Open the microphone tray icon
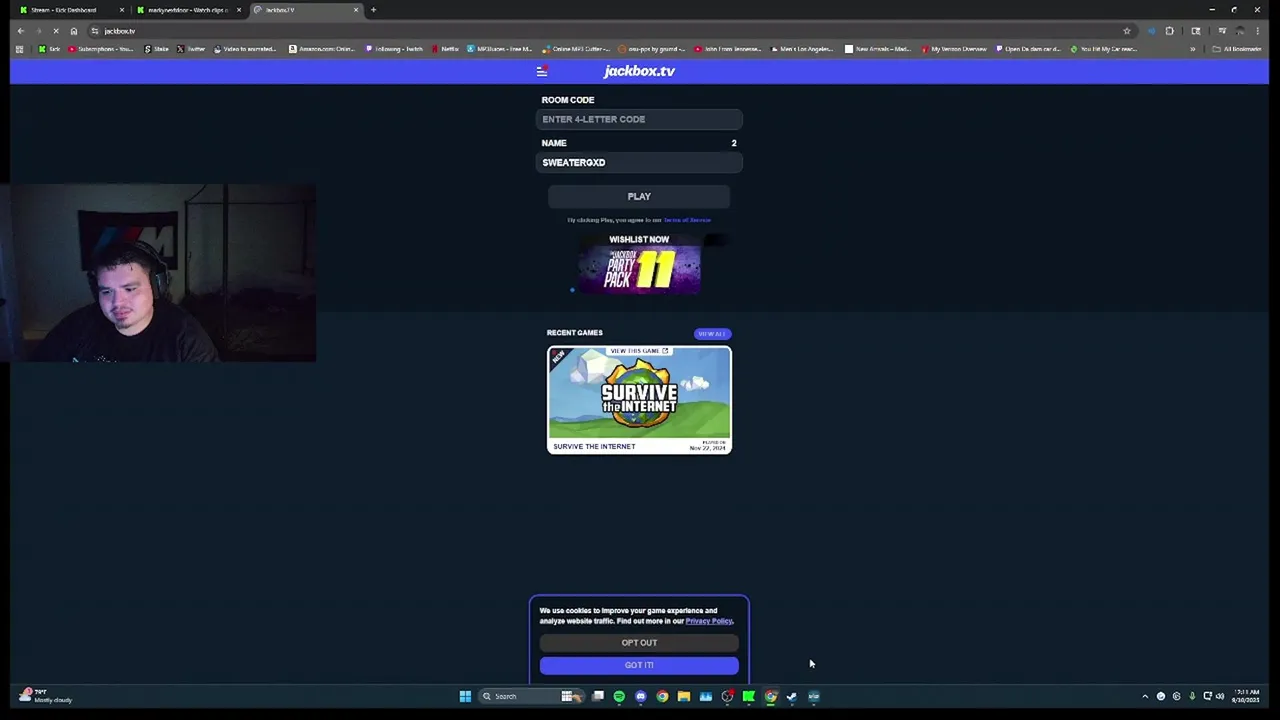The height and width of the screenshot is (720, 1280). point(1192,697)
